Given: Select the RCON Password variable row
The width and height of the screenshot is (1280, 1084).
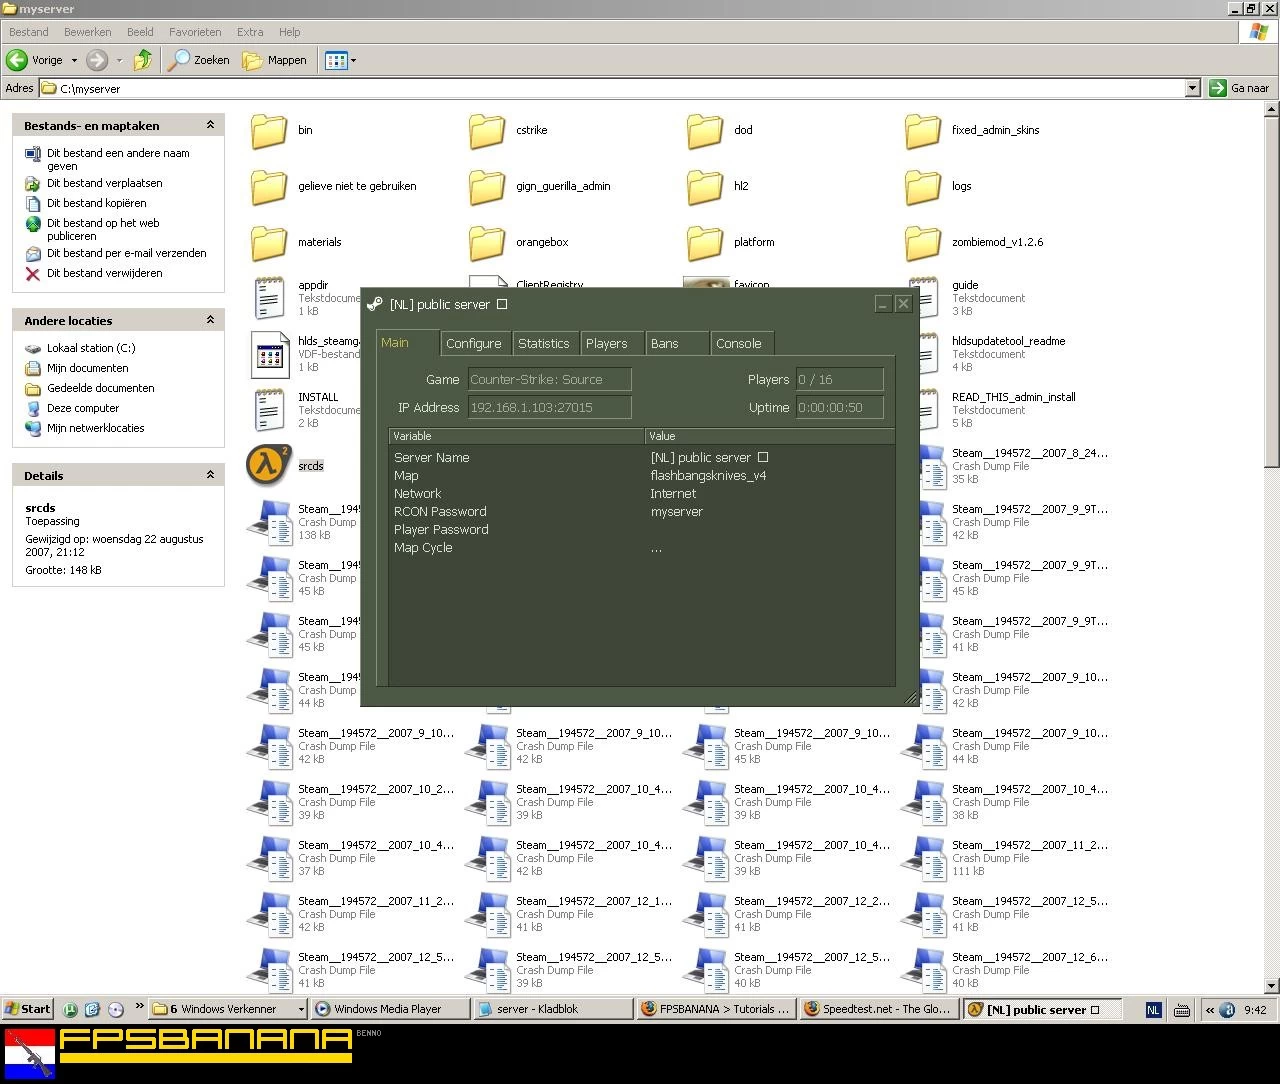Looking at the screenshot, I should (x=641, y=512).
